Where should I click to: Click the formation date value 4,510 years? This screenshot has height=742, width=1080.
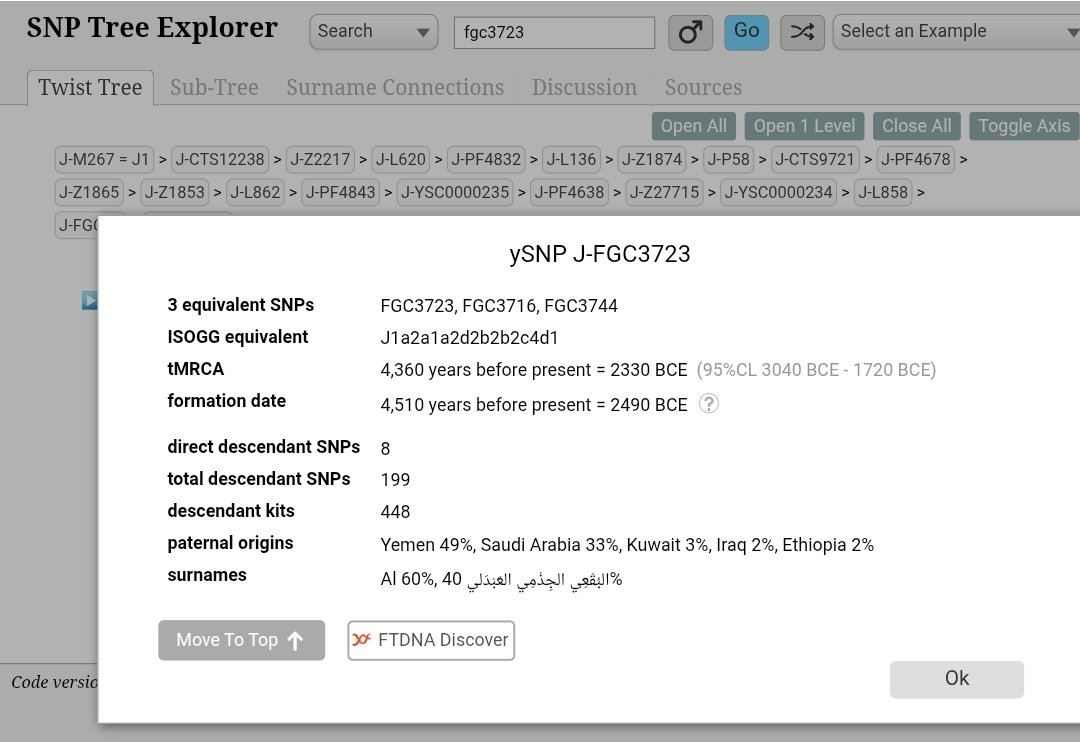534,404
